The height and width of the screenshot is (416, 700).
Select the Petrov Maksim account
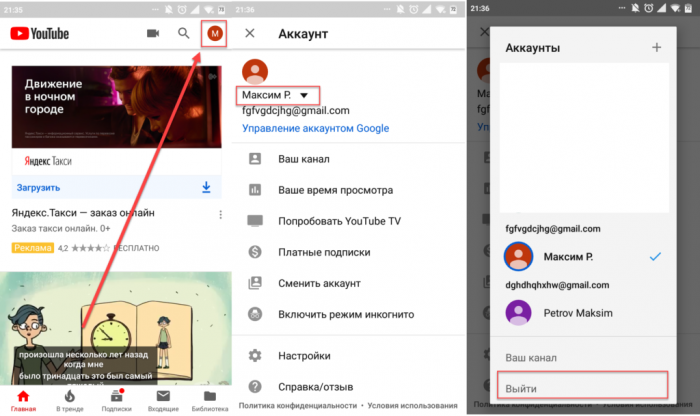pyautogui.click(x=577, y=314)
